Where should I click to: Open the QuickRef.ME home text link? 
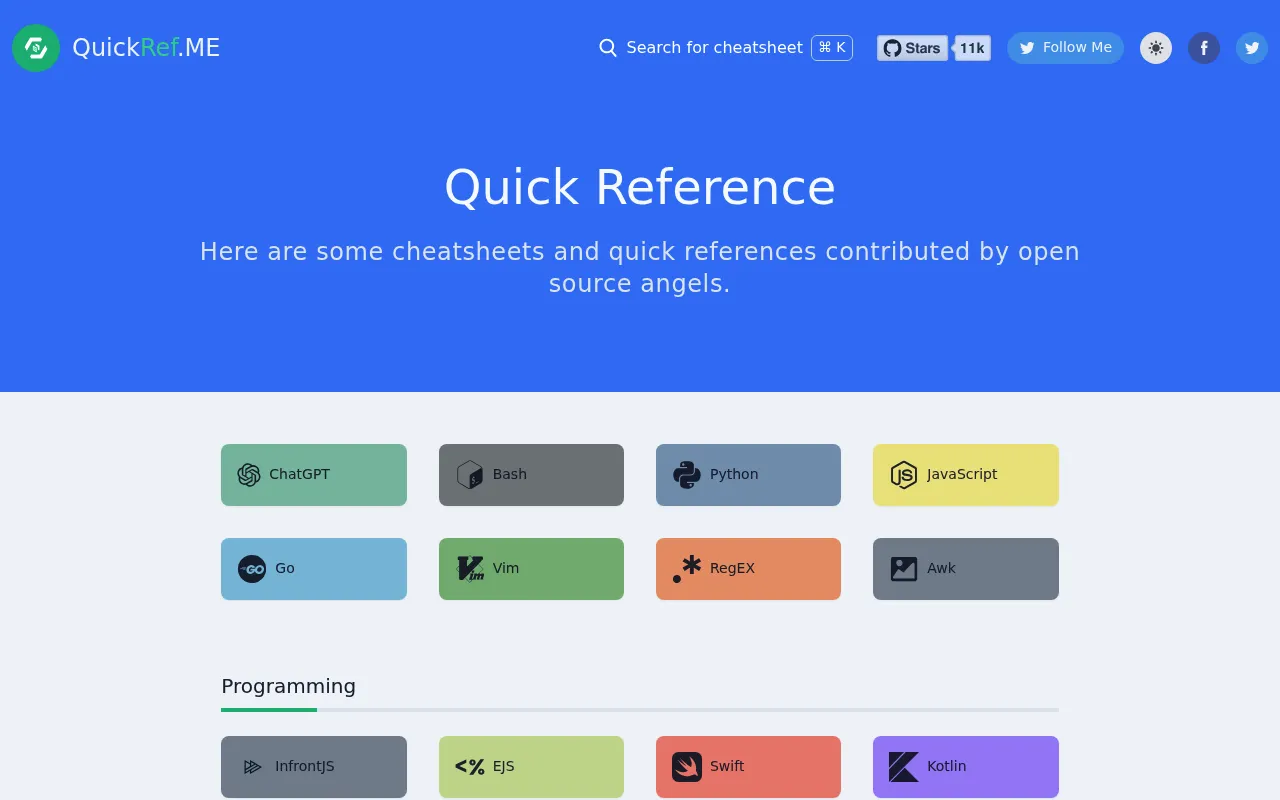[x=146, y=47]
